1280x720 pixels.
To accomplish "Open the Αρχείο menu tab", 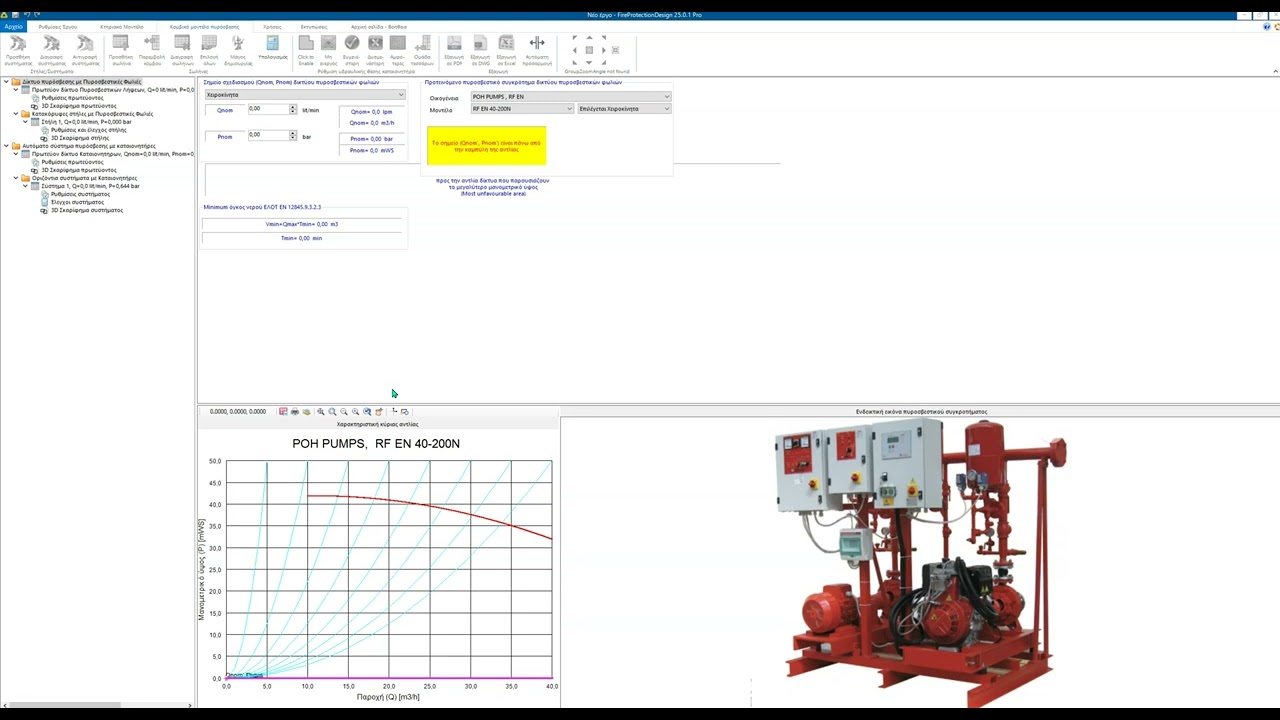I will coord(13,27).
